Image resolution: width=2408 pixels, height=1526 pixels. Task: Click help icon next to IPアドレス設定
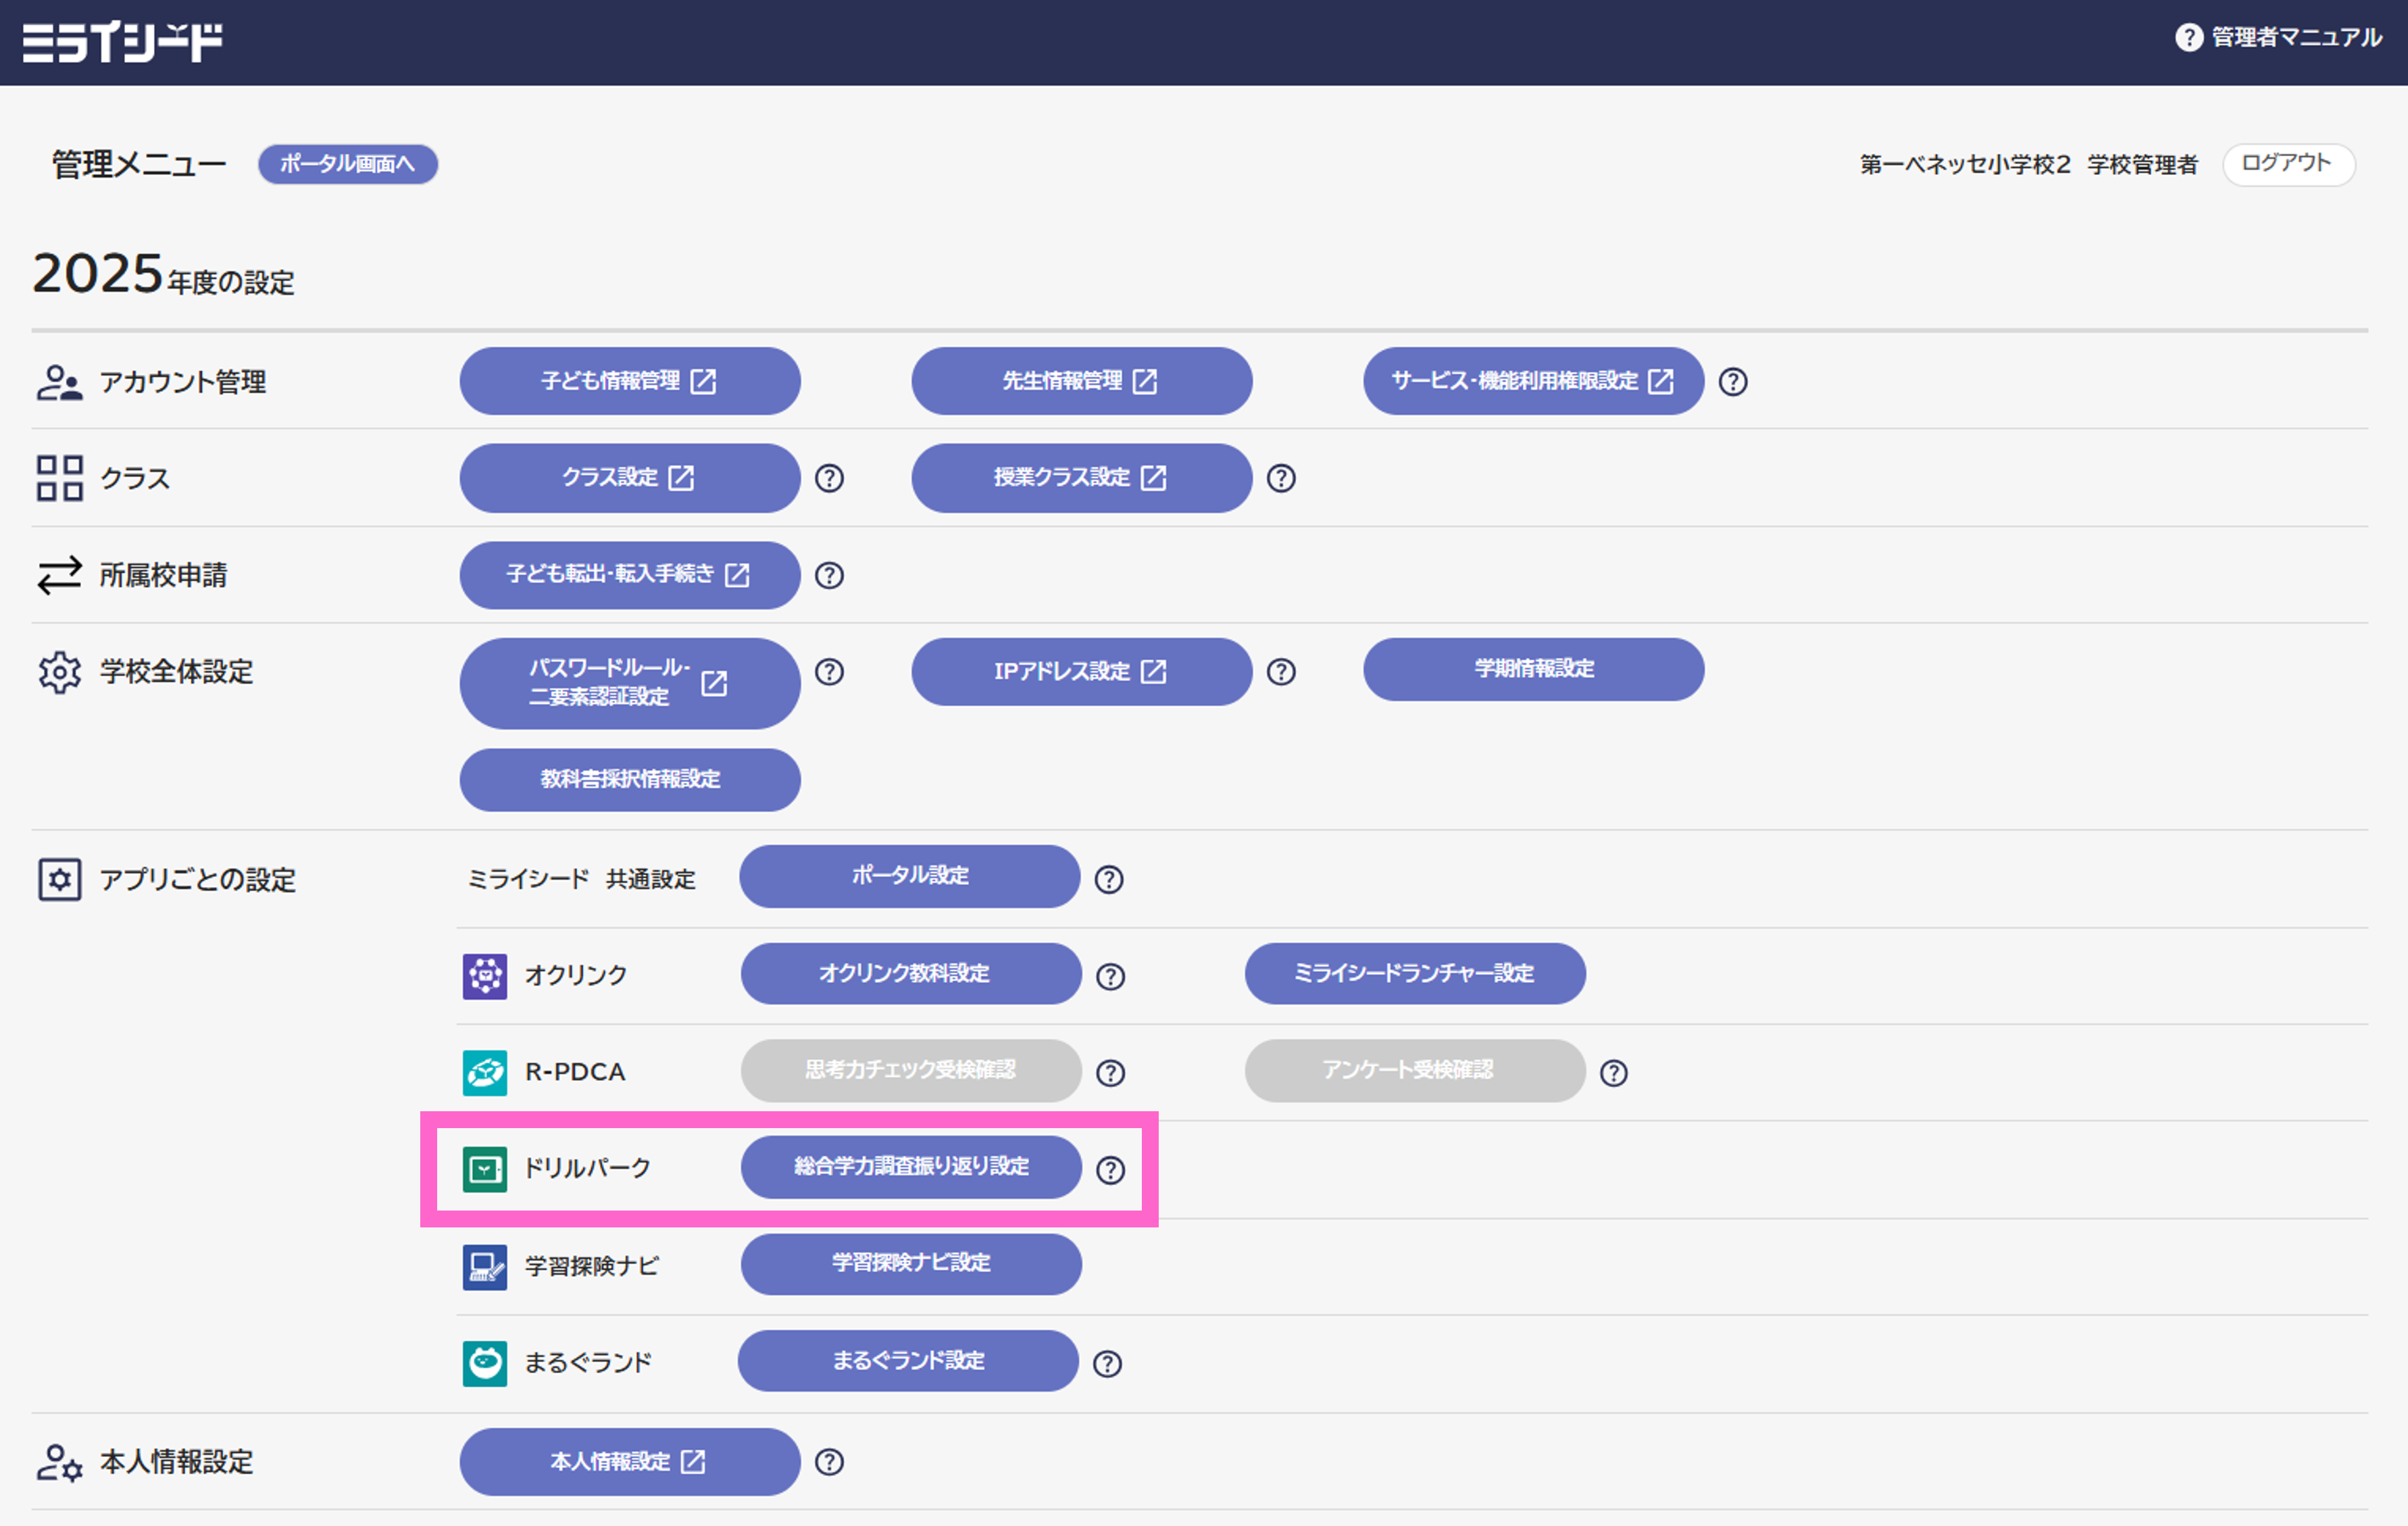tap(1280, 672)
